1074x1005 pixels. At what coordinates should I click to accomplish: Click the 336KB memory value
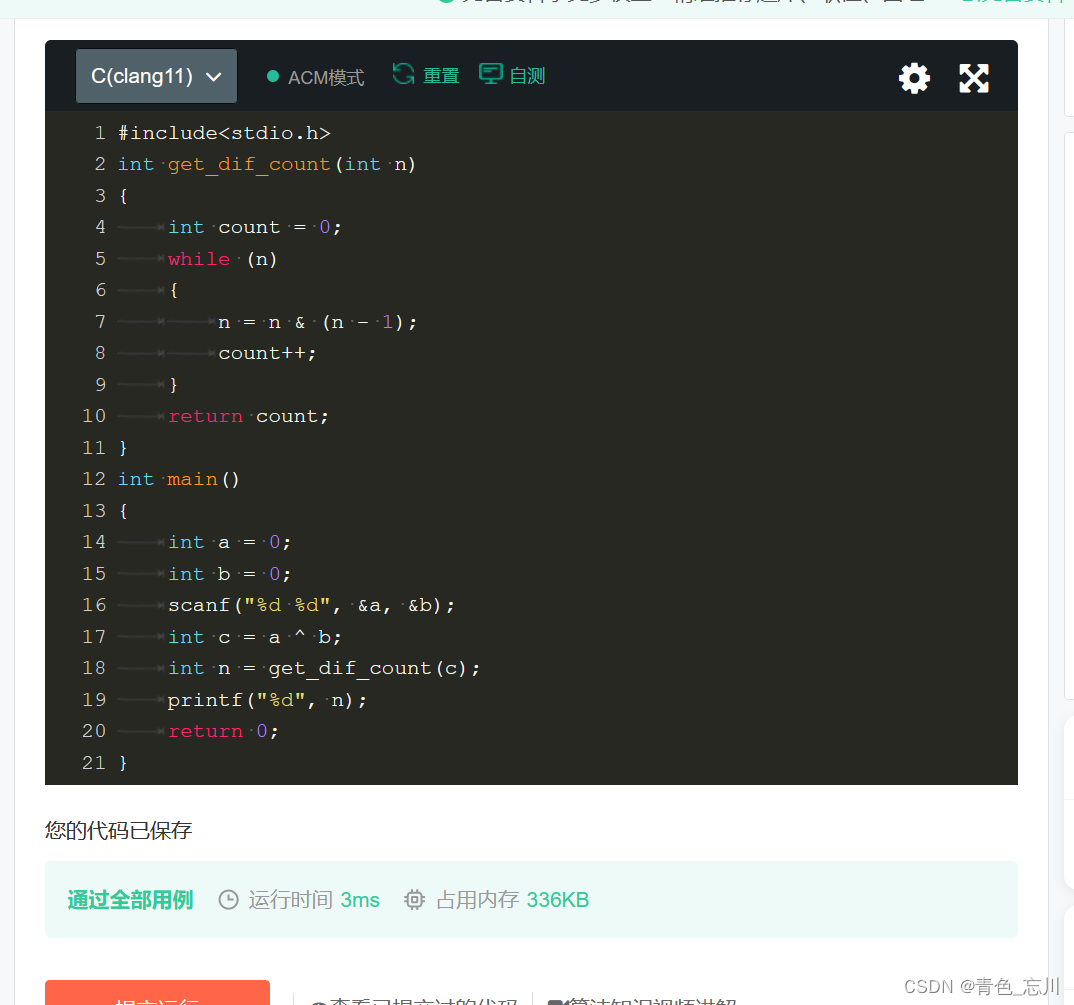pos(558,899)
